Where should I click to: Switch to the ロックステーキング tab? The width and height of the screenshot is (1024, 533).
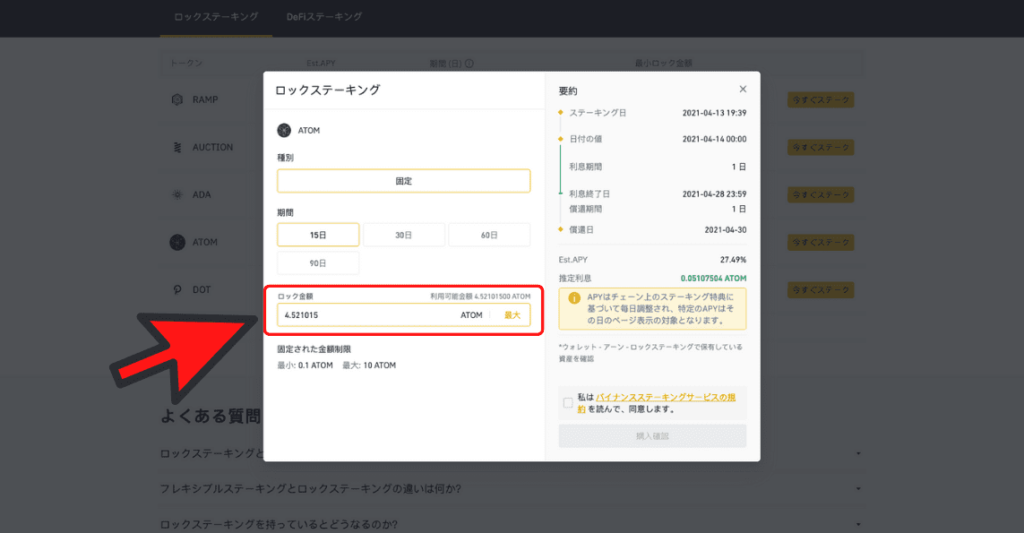216,16
